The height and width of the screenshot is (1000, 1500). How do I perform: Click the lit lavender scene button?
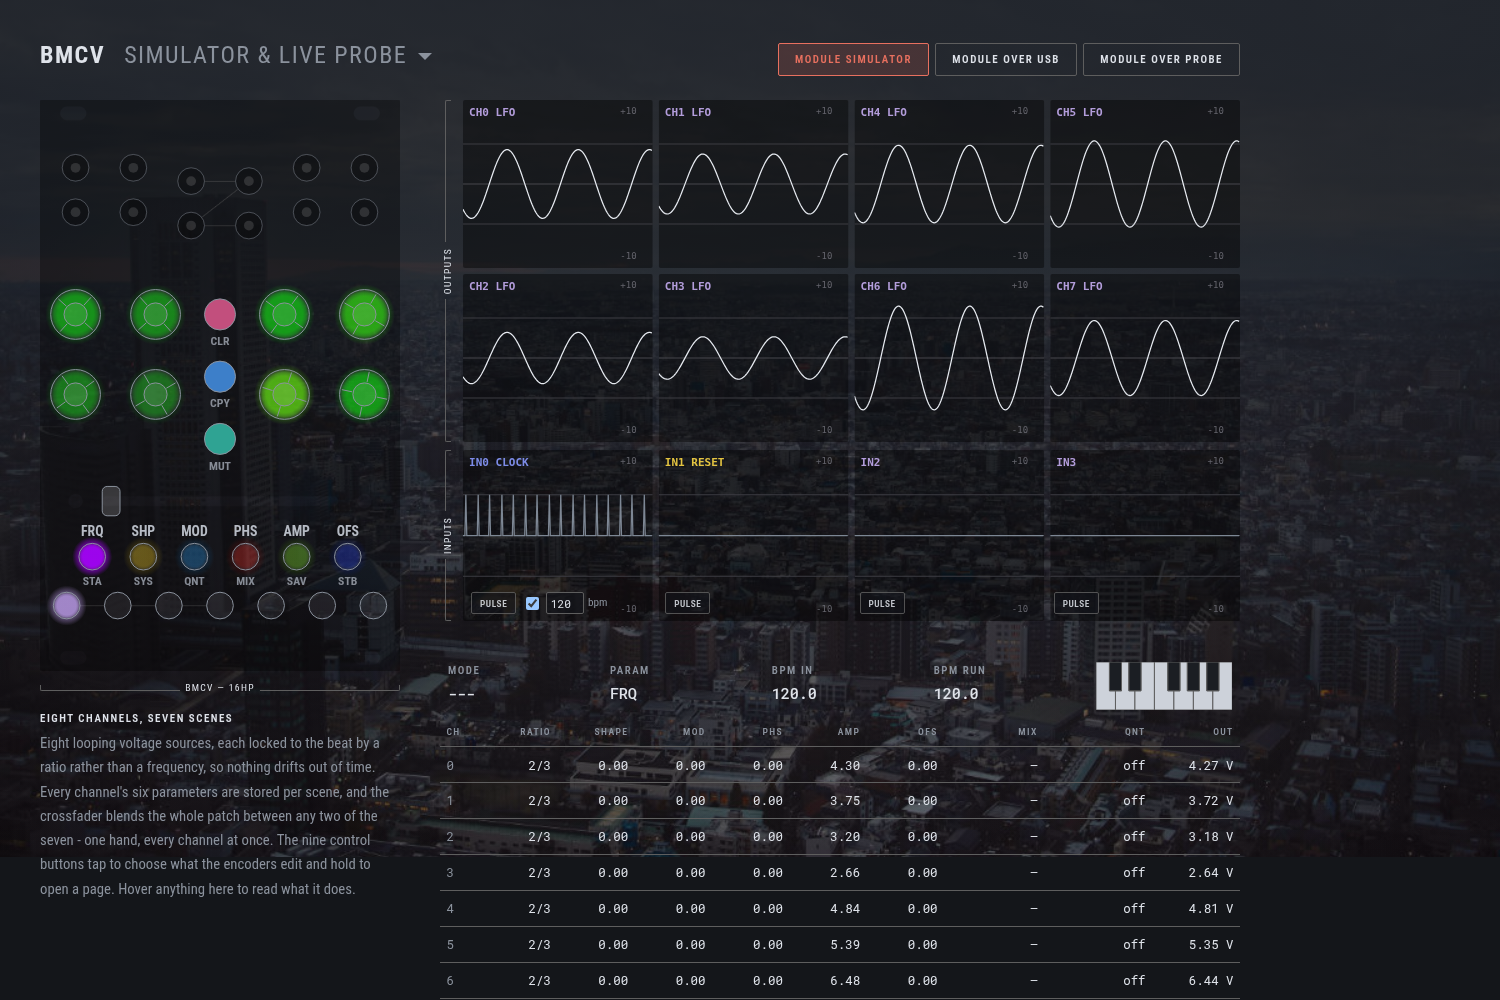pyautogui.click(x=67, y=605)
